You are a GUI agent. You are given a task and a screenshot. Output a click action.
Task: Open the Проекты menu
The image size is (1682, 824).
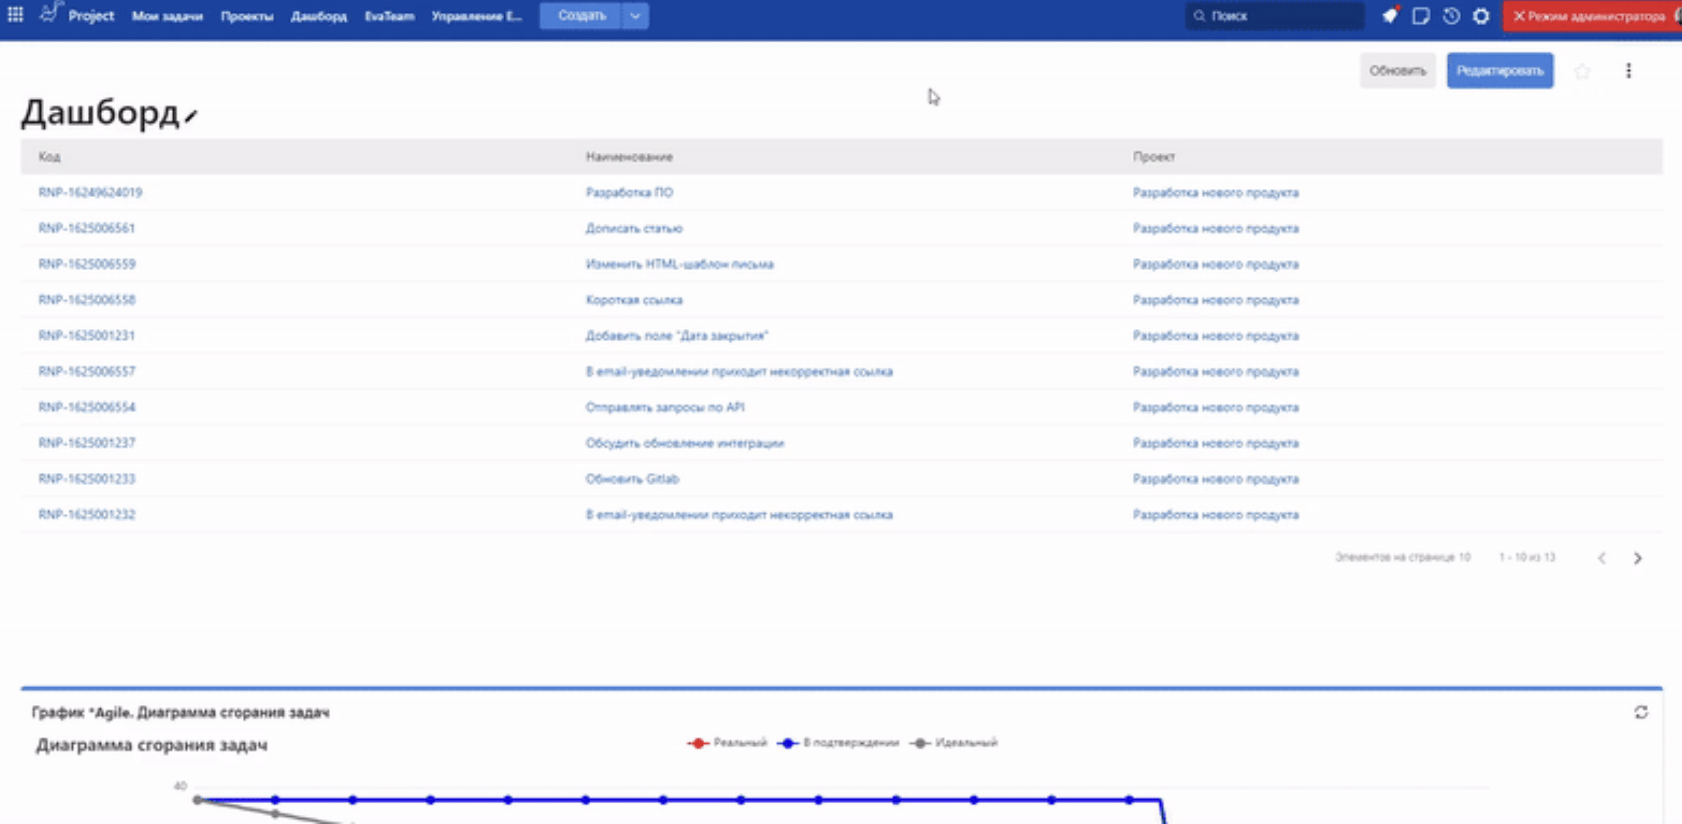pos(247,16)
